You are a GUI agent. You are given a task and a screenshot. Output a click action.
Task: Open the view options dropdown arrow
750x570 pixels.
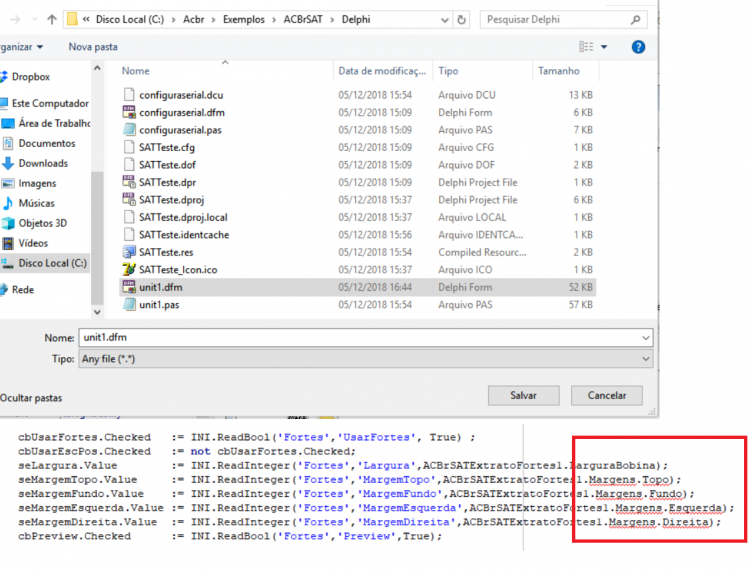[604, 47]
